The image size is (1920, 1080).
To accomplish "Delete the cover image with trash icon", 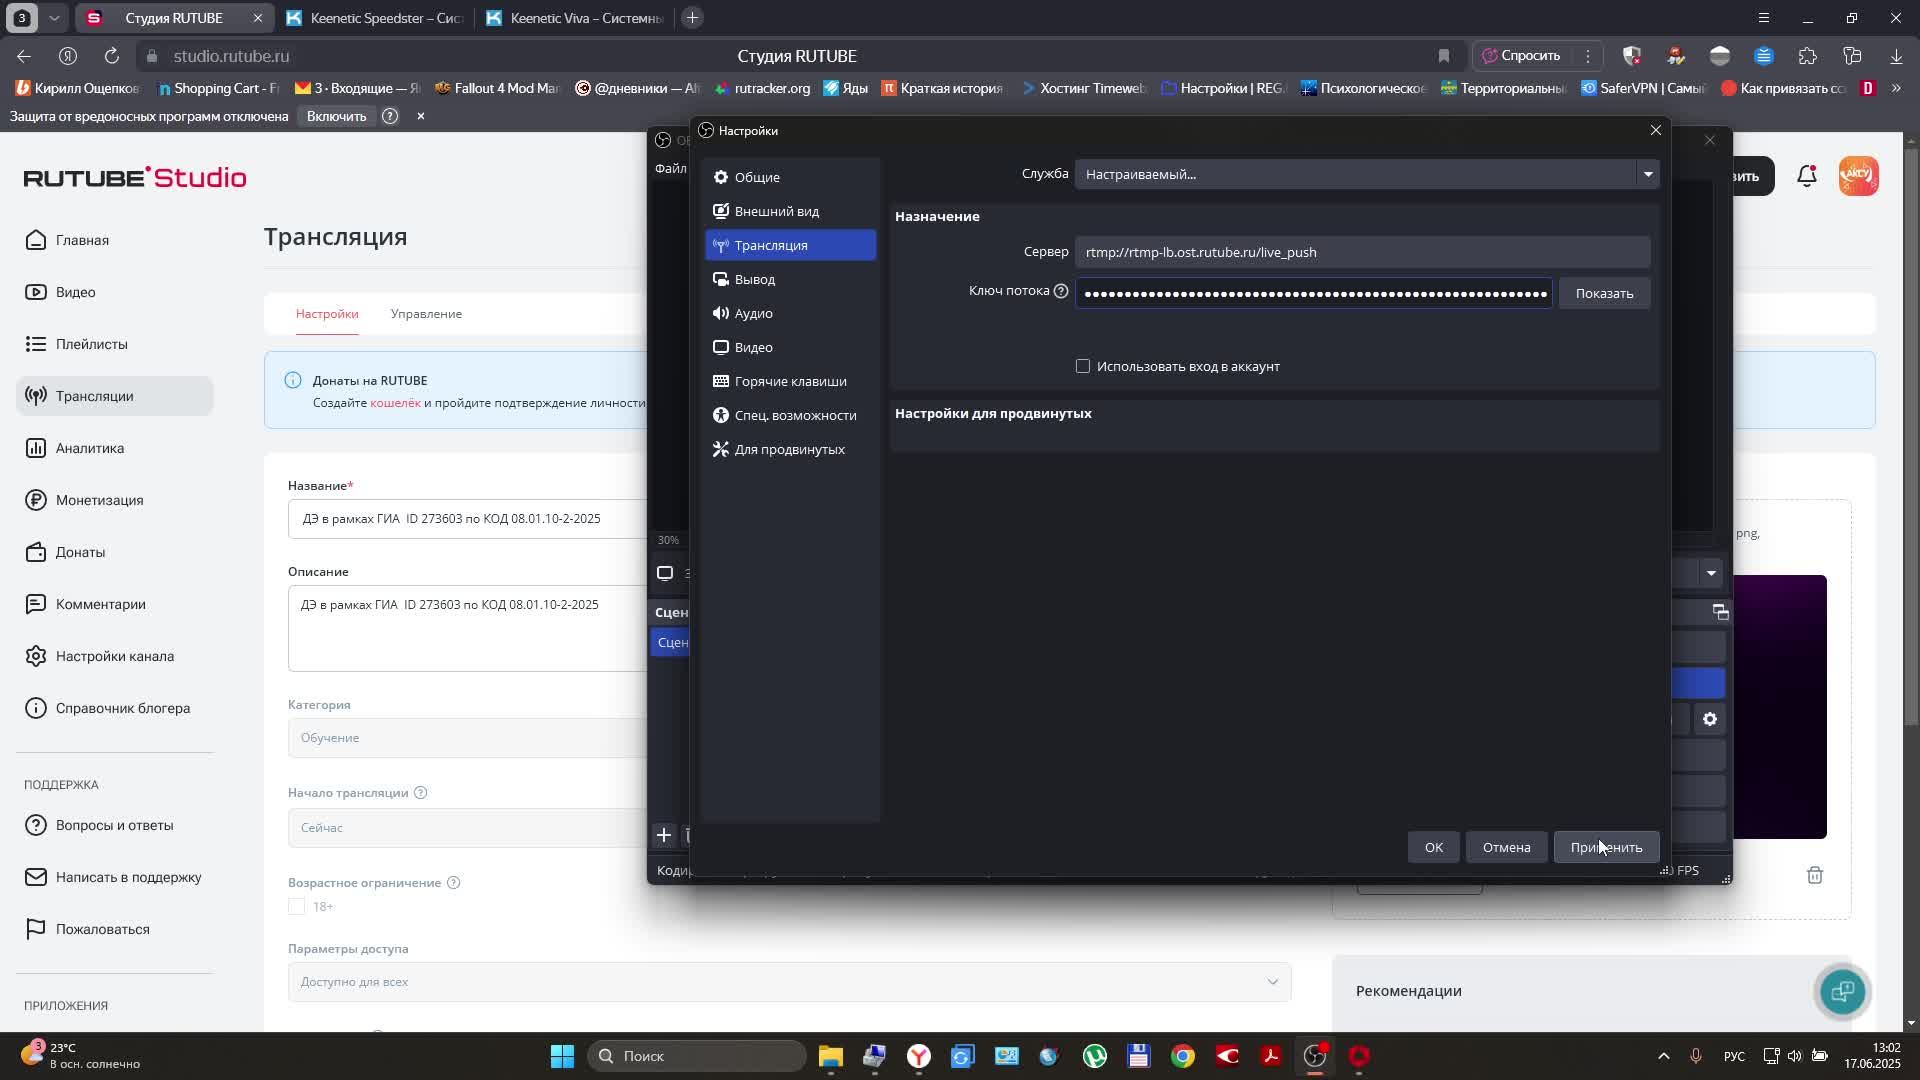I will coord(1815,875).
